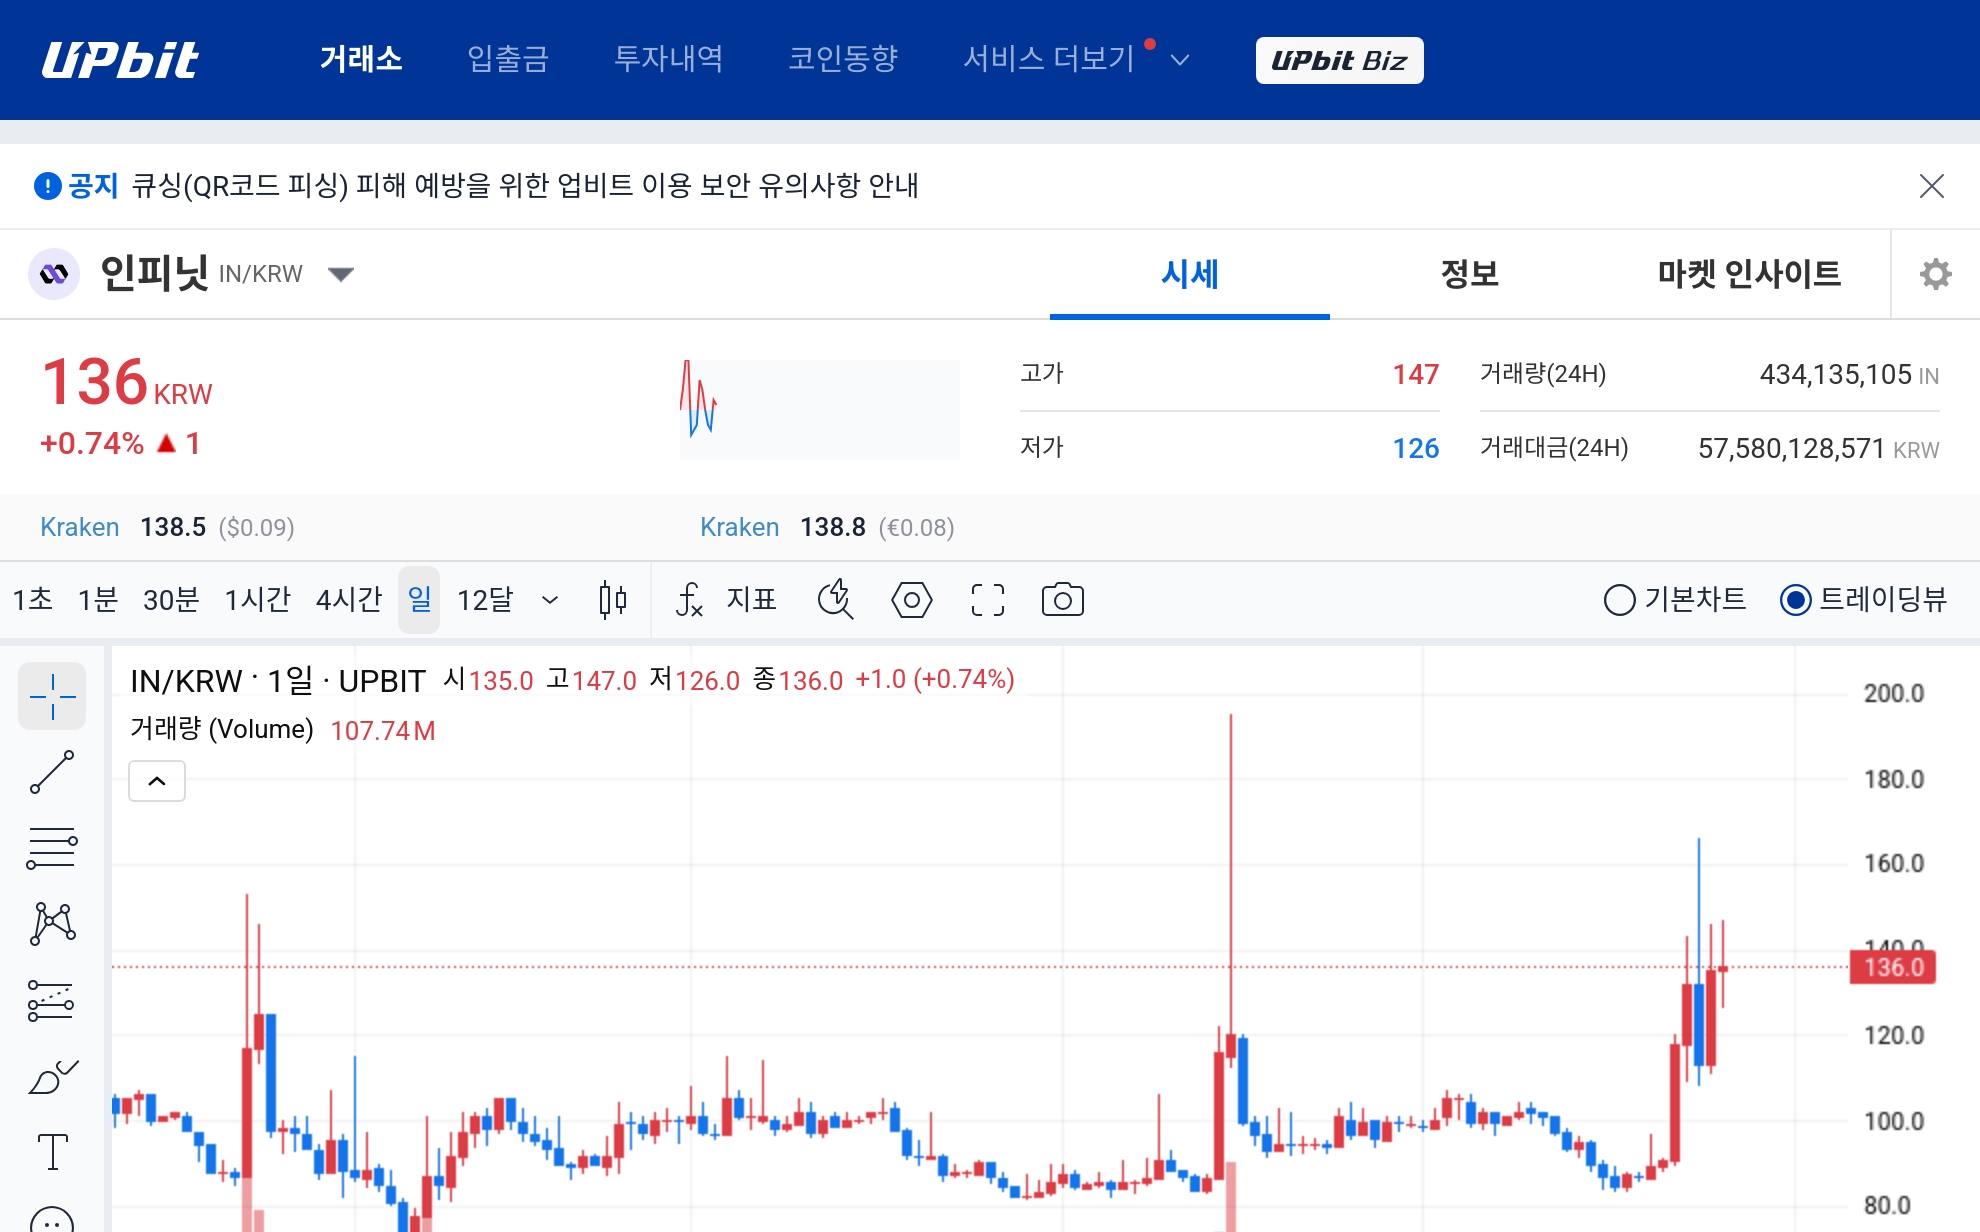Viewport: 1980px width, 1232px height.
Task: Select the forecast and measurement tool
Action: pos(52,1000)
